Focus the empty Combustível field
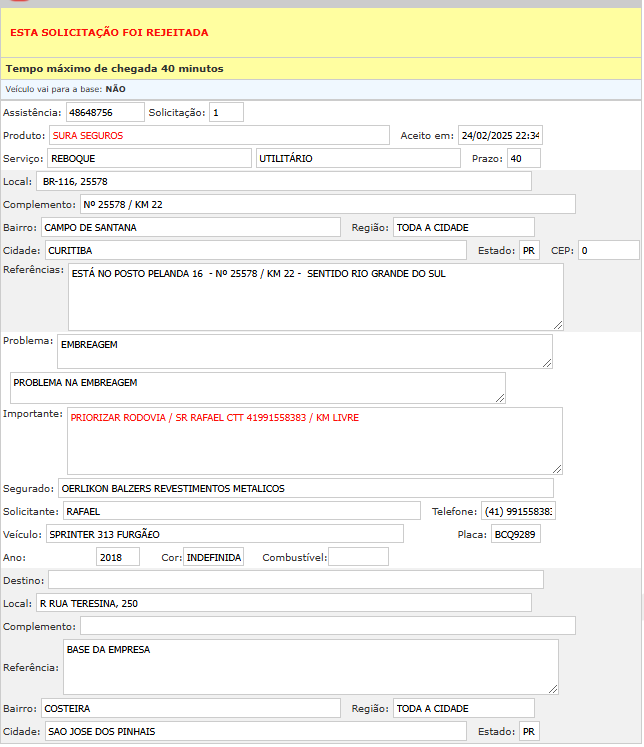644x747 pixels. 358,557
